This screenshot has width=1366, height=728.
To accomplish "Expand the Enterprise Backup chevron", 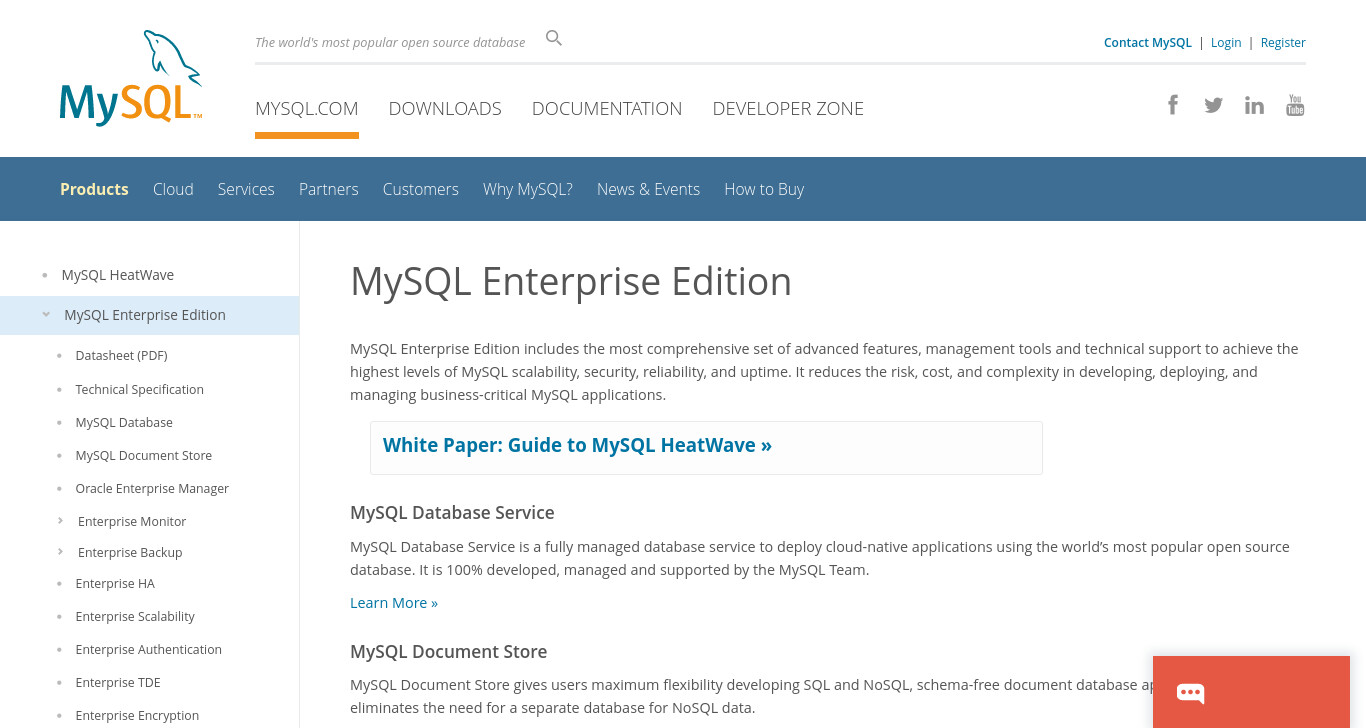I will 61,552.
